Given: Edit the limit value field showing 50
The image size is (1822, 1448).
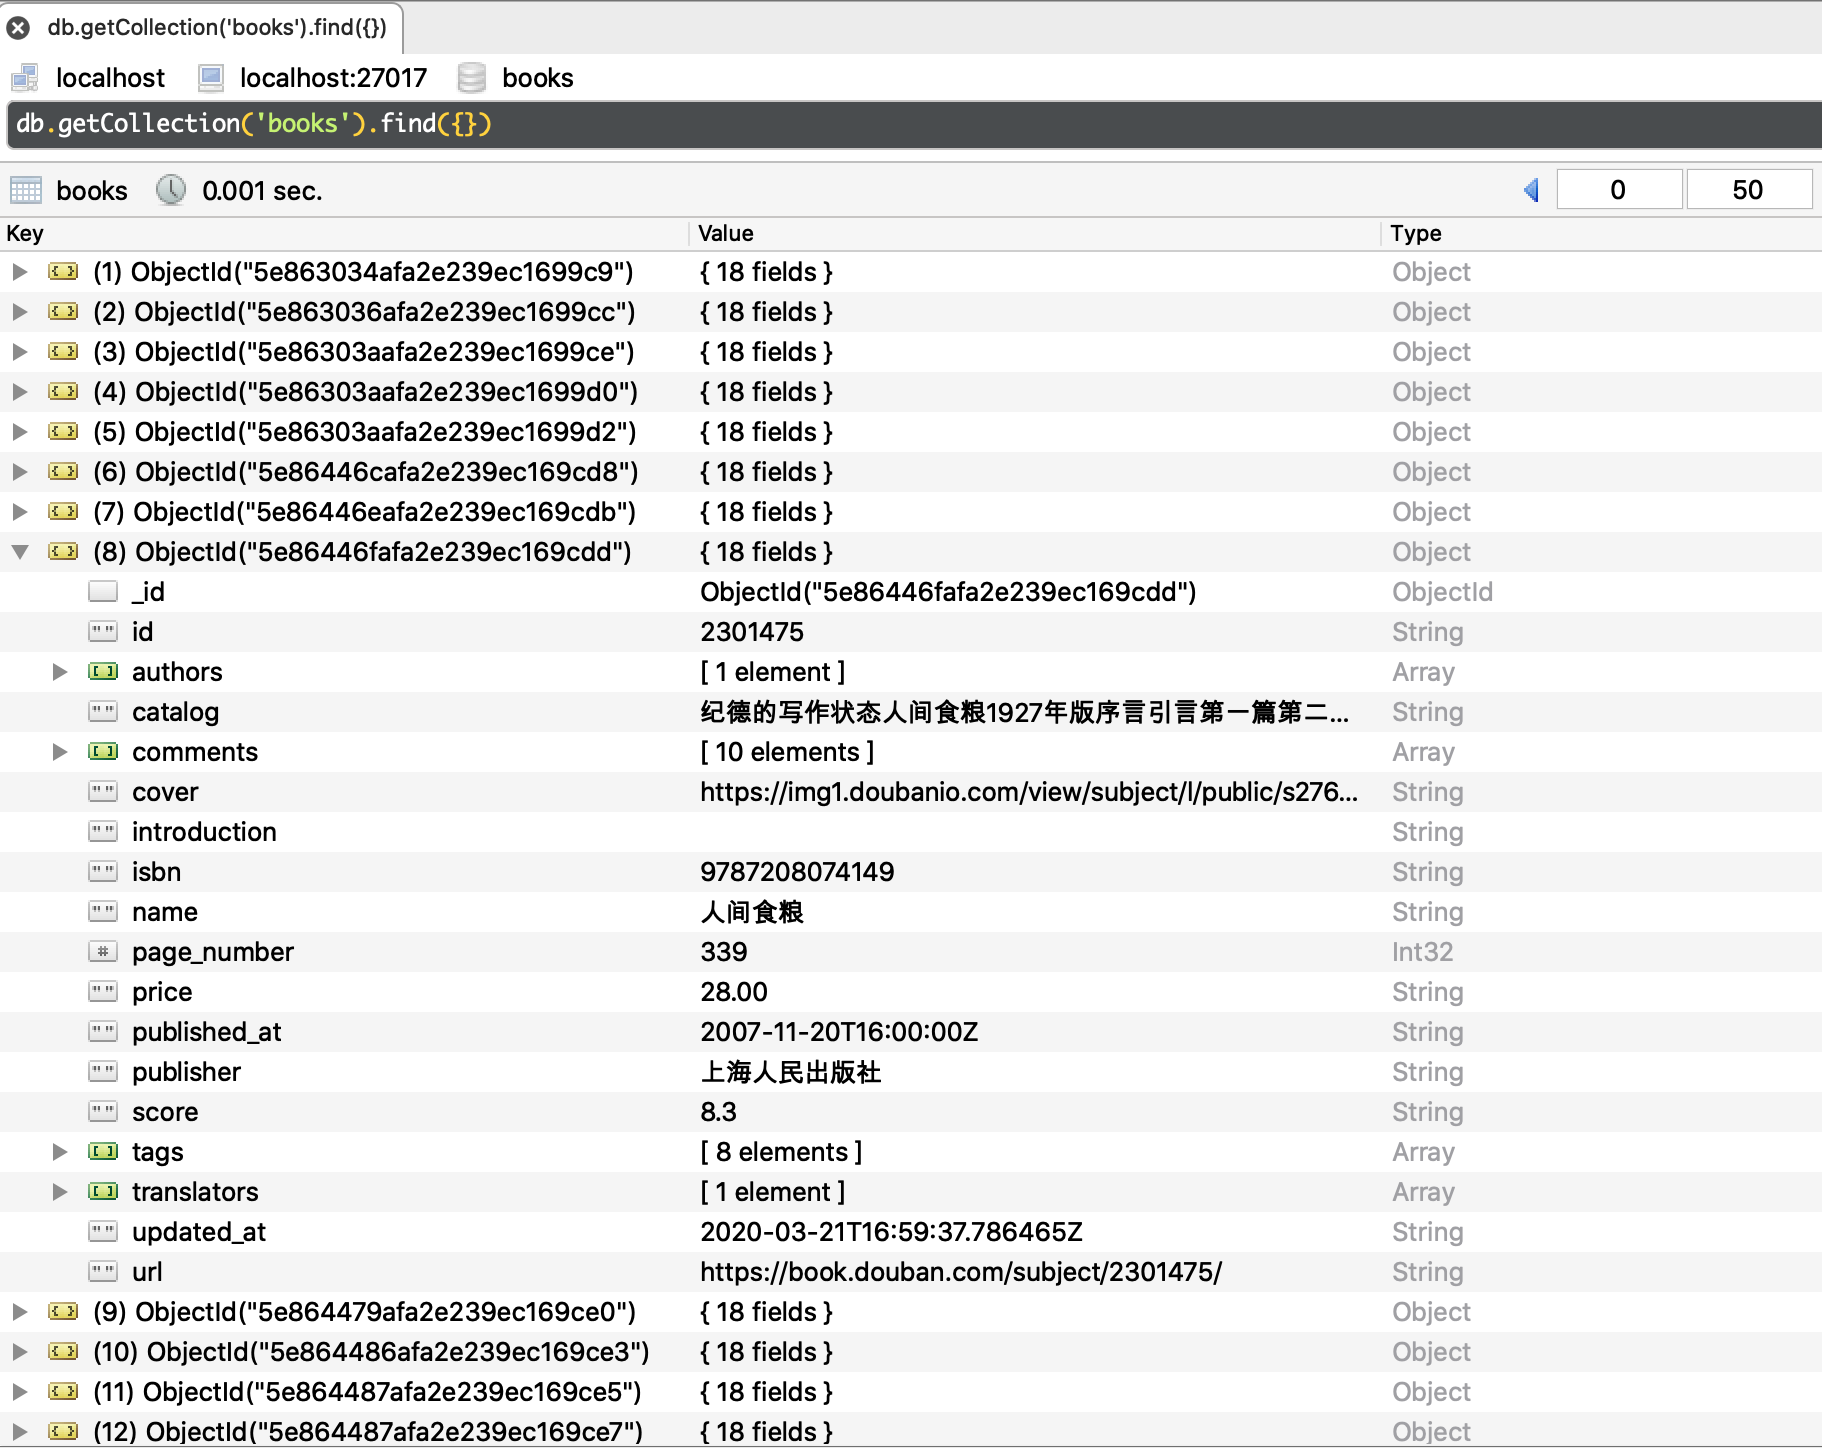Looking at the screenshot, I should [1748, 190].
